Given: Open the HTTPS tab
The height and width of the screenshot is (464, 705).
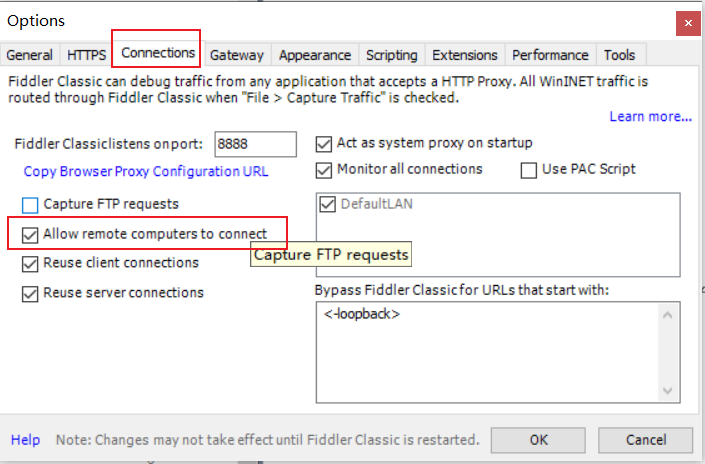Looking at the screenshot, I should tap(86, 55).
